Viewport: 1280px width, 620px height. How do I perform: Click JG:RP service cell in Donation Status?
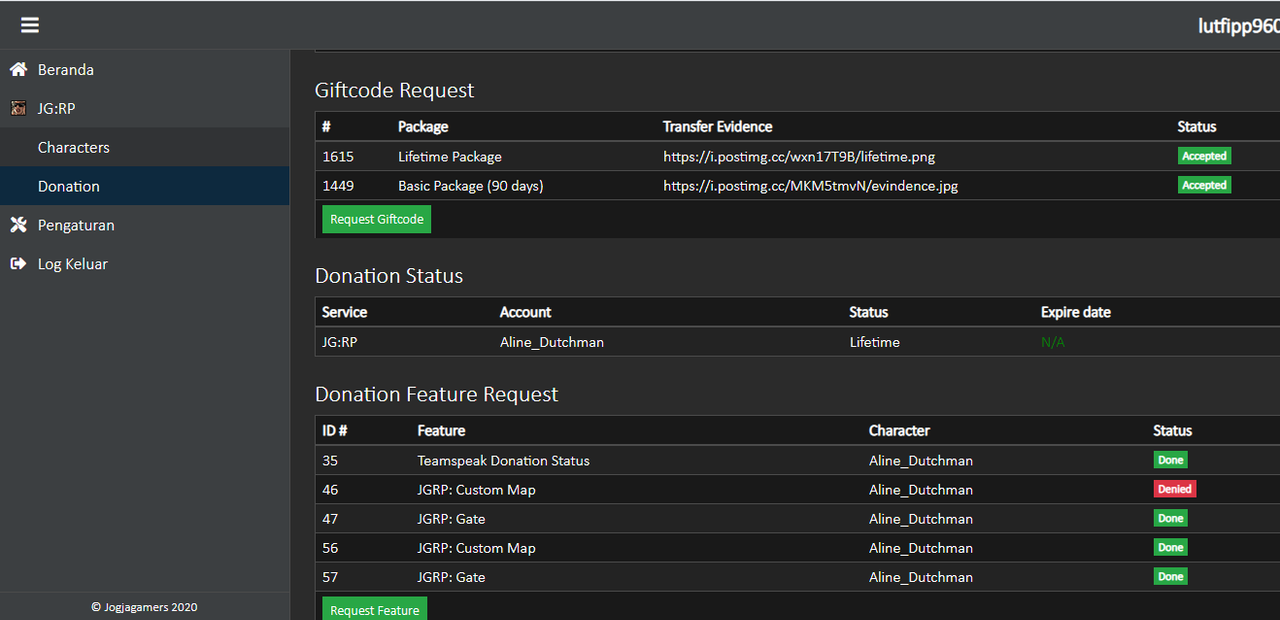340,342
